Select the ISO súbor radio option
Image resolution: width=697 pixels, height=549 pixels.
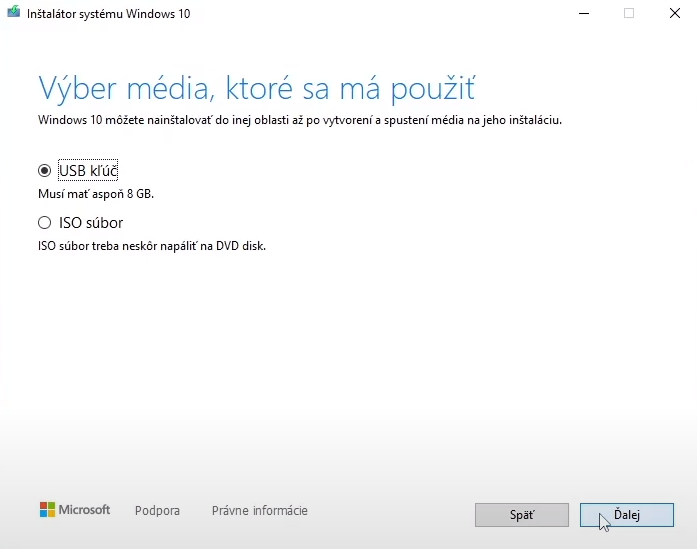(44, 222)
